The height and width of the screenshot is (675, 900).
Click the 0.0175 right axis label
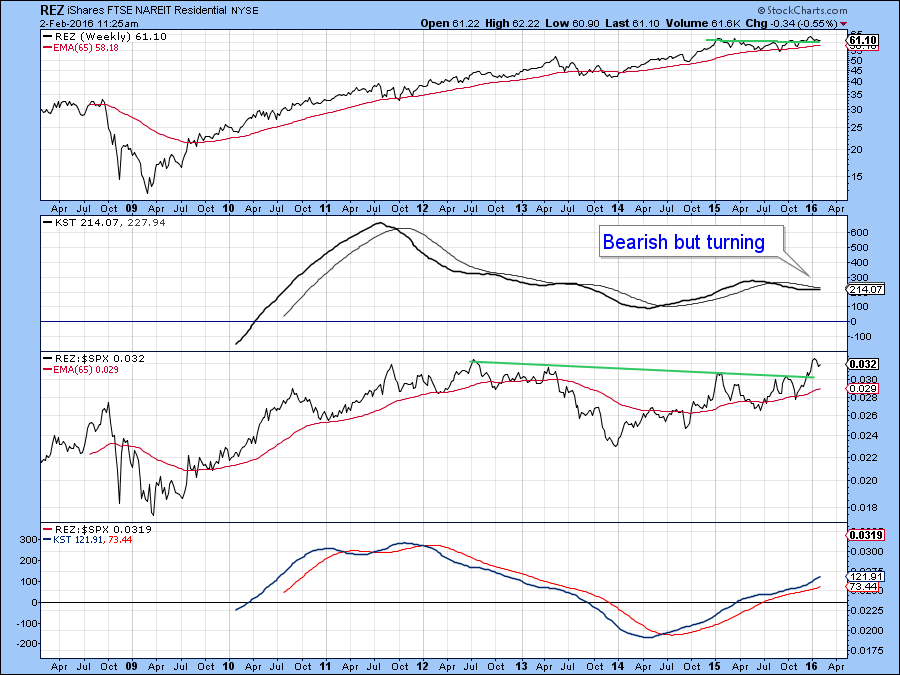click(866, 651)
